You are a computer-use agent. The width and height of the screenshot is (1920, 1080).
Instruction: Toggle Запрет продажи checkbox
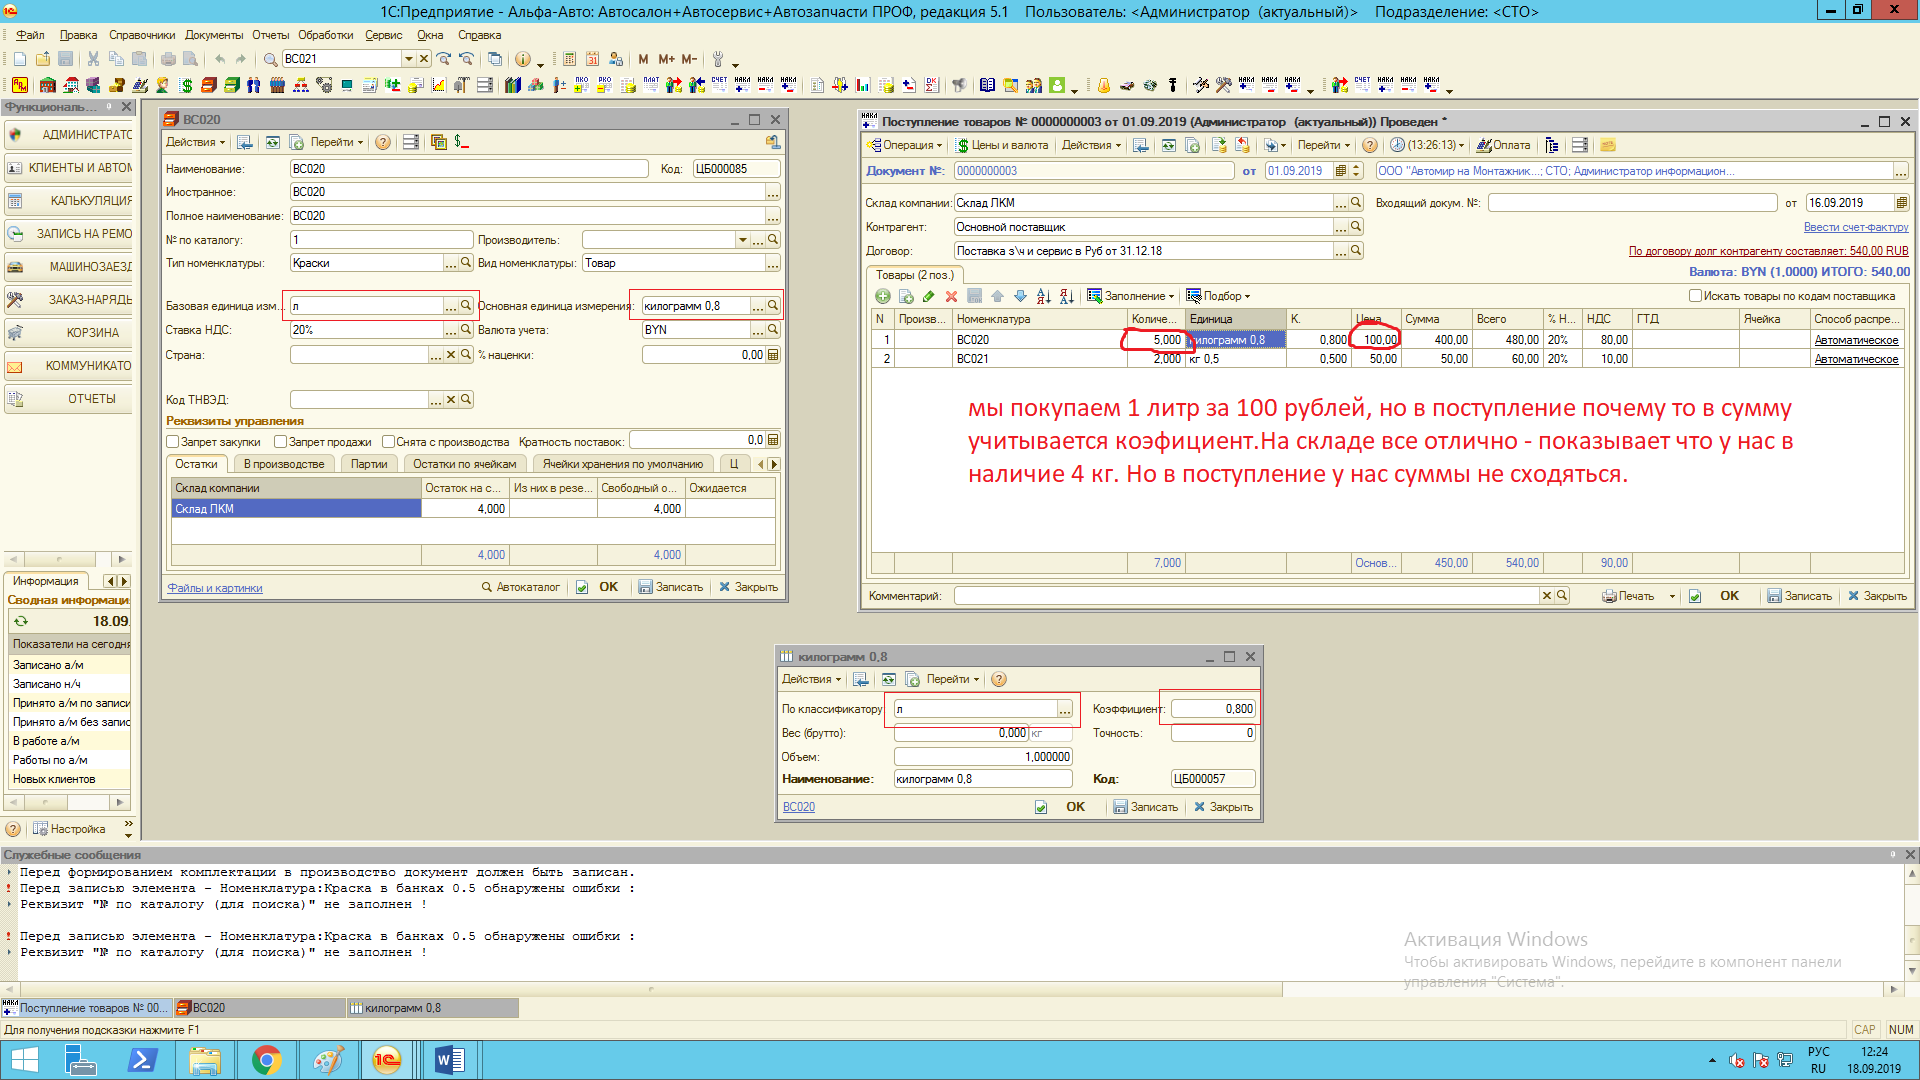(280, 441)
